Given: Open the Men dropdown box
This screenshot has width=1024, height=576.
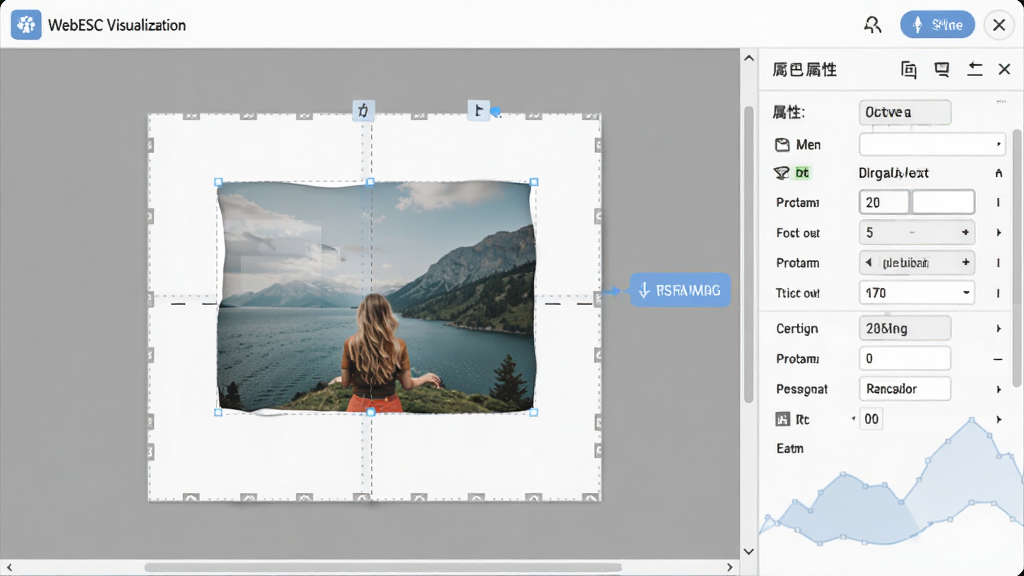Looking at the screenshot, I should pyautogui.click(x=932, y=144).
